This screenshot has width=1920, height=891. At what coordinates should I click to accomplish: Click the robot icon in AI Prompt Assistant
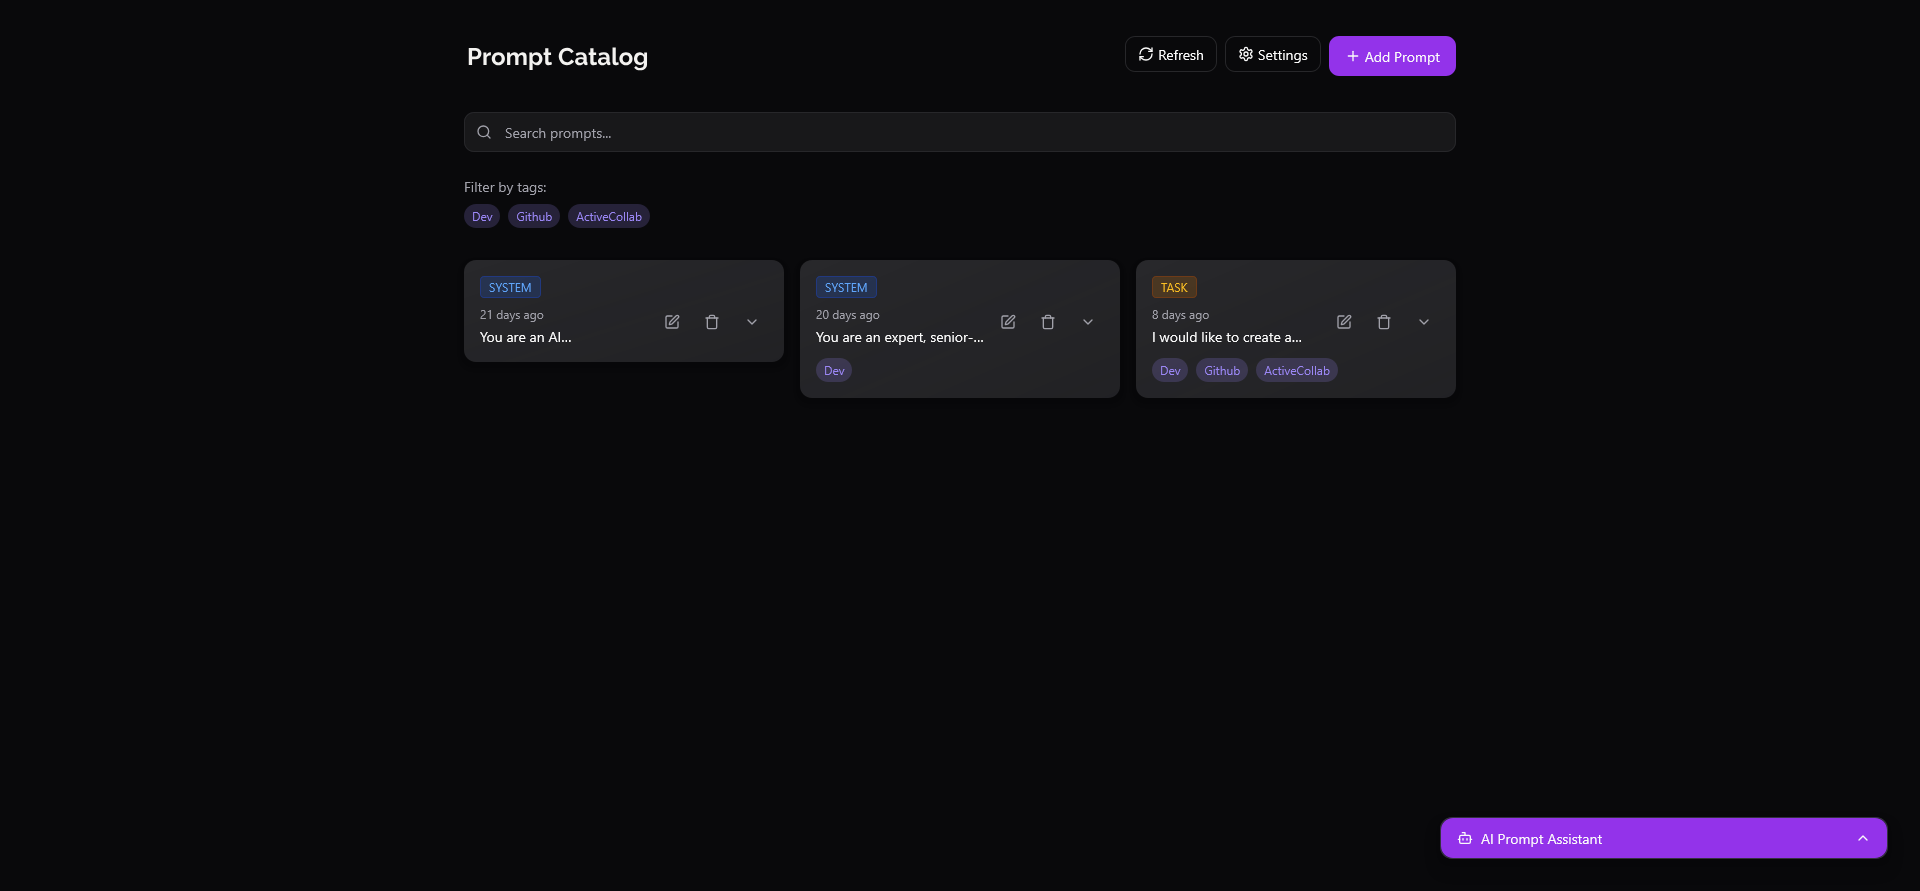[x=1465, y=839]
